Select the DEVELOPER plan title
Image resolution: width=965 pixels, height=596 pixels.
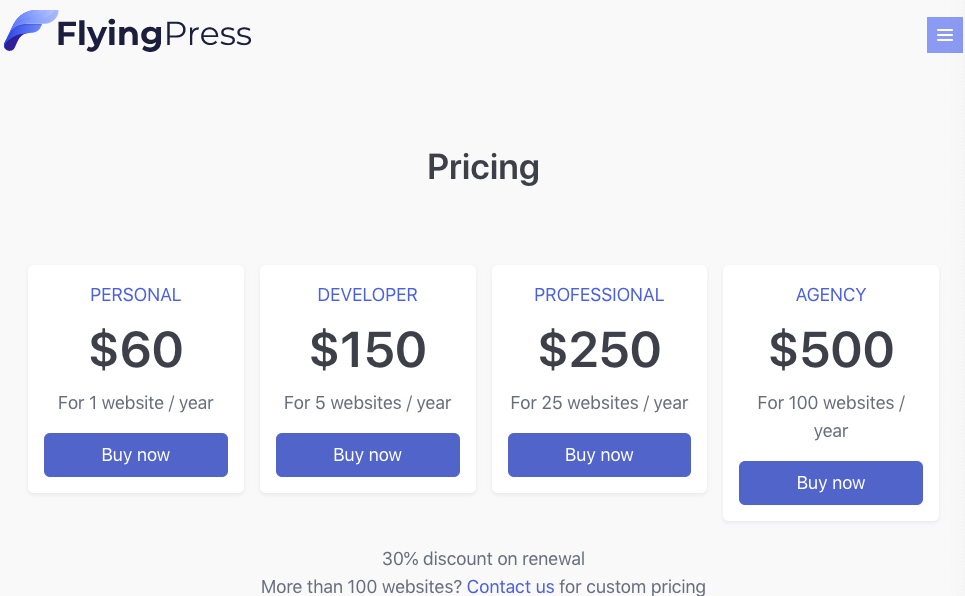click(367, 295)
